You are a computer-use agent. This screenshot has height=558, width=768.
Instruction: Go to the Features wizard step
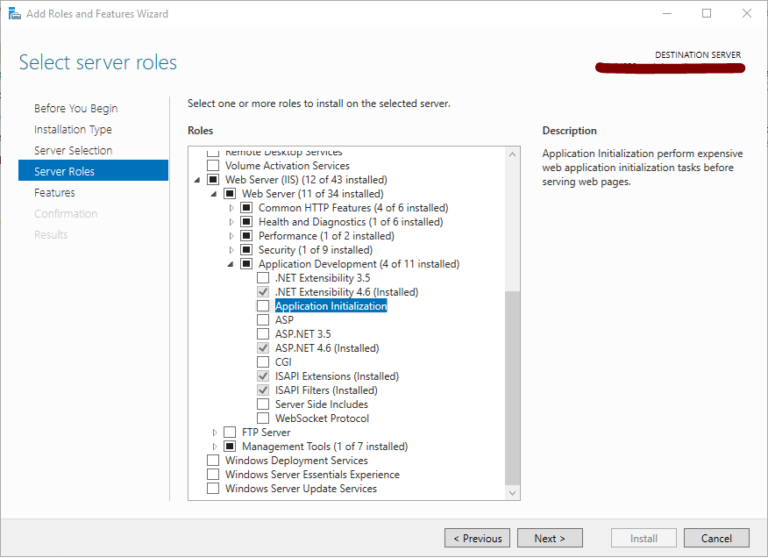[54, 192]
